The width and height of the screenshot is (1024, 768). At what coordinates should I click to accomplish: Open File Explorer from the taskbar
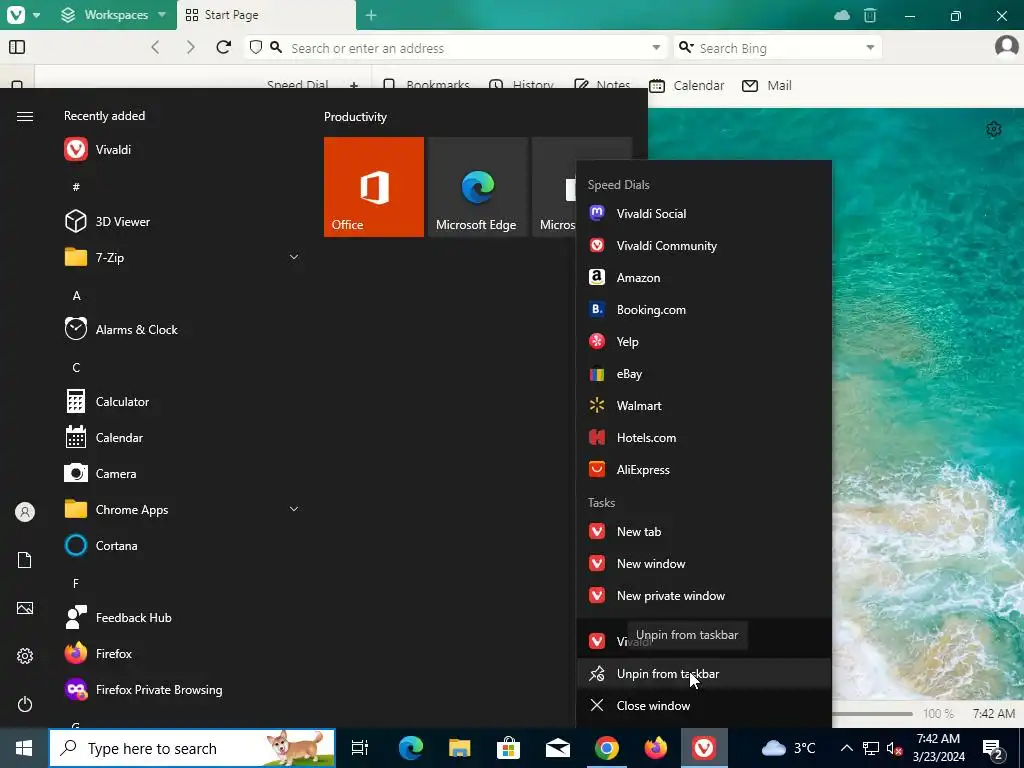[460, 748]
